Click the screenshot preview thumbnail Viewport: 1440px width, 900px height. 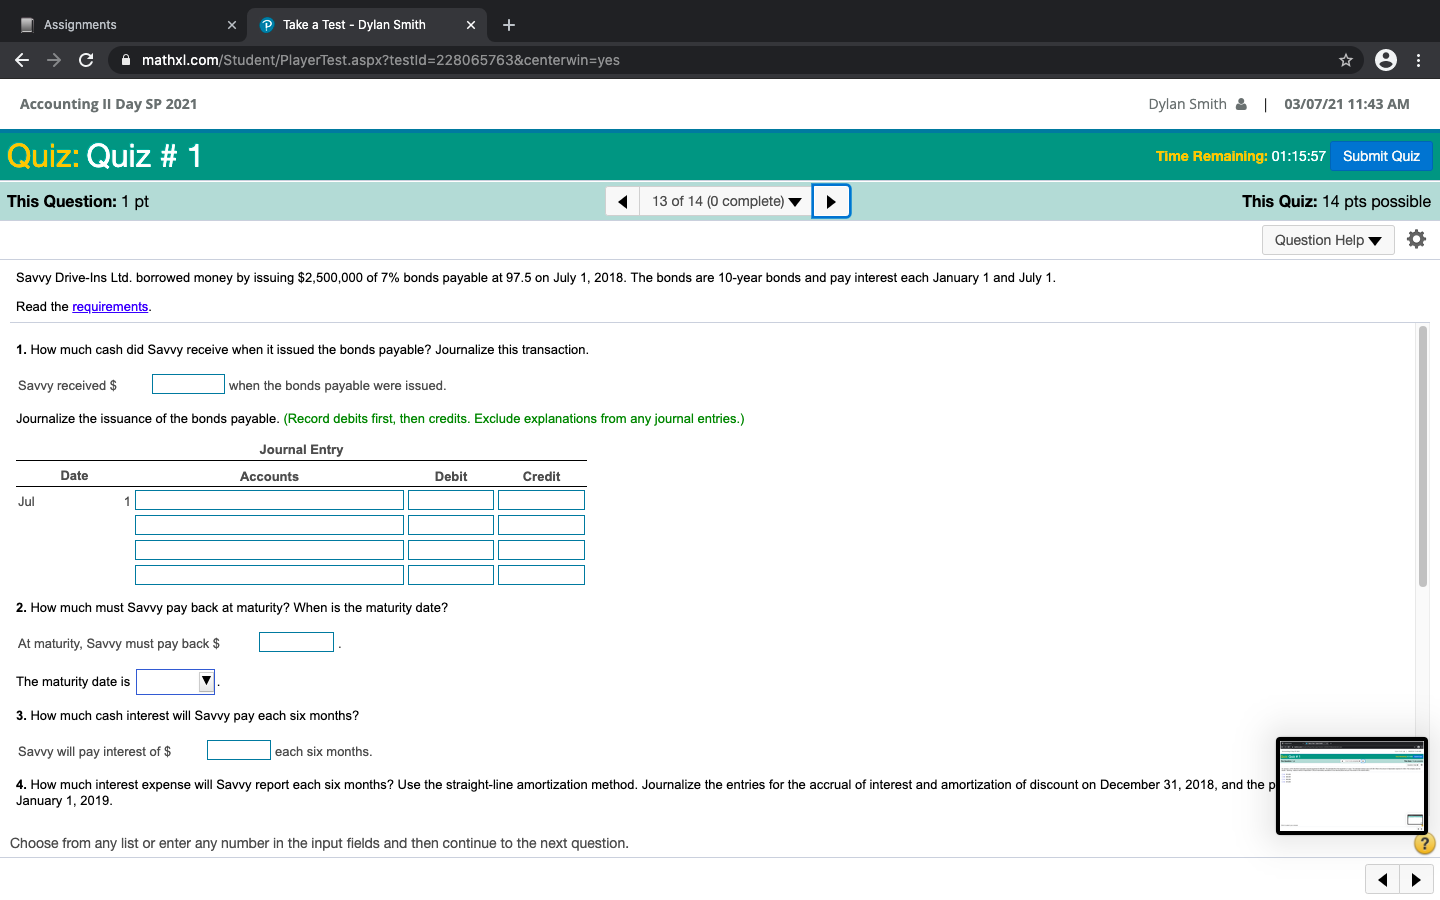pyautogui.click(x=1351, y=786)
